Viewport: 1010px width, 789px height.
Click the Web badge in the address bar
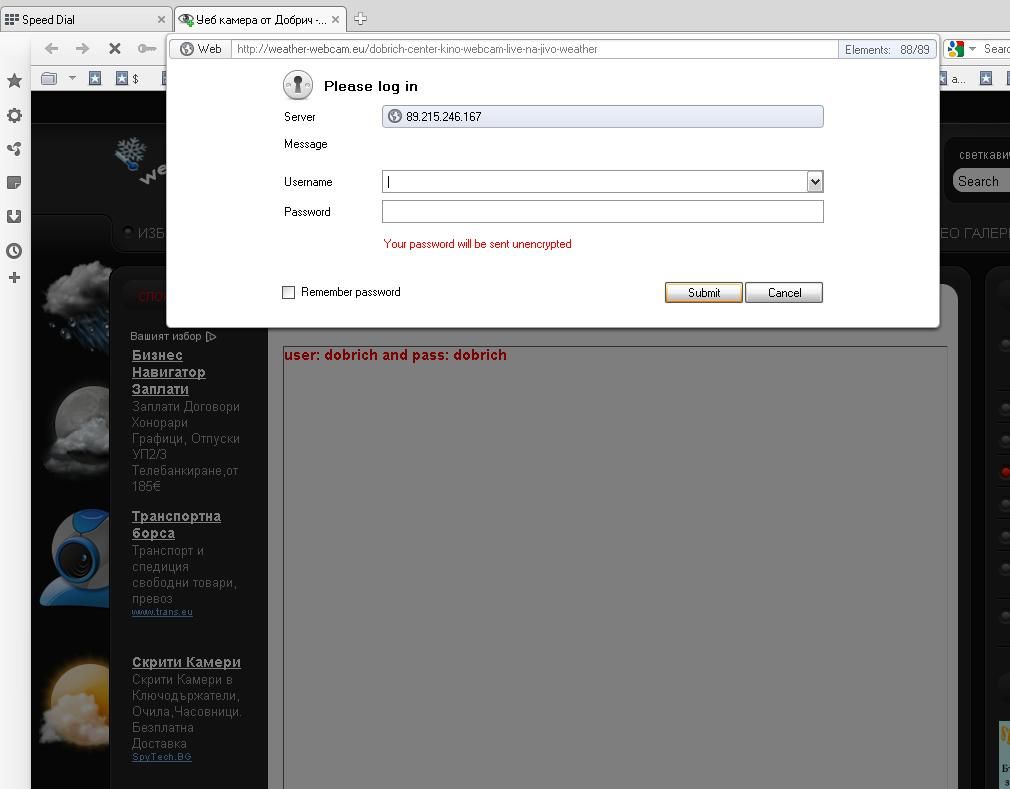pyautogui.click(x=201, y=49)
